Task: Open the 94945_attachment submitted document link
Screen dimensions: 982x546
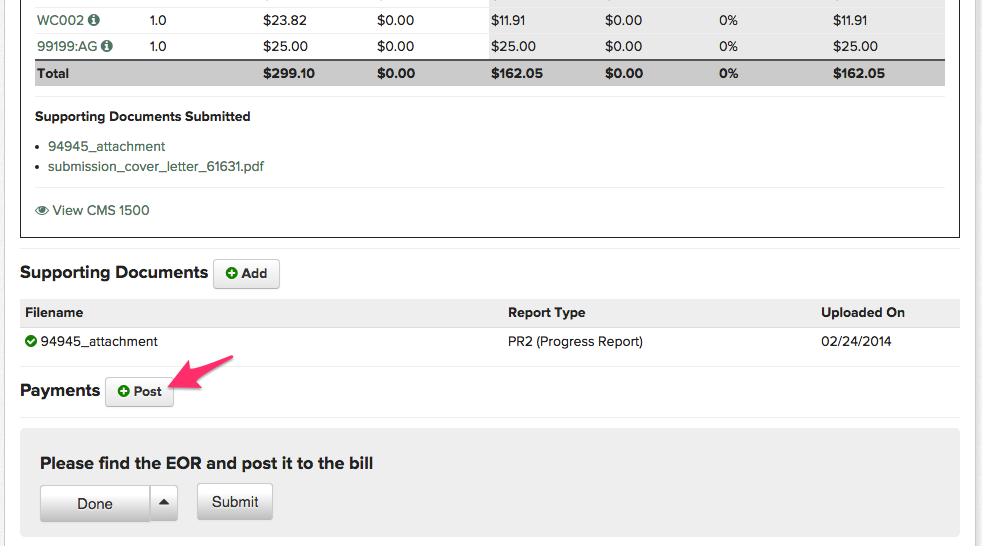Action: (x=106, y=146)
